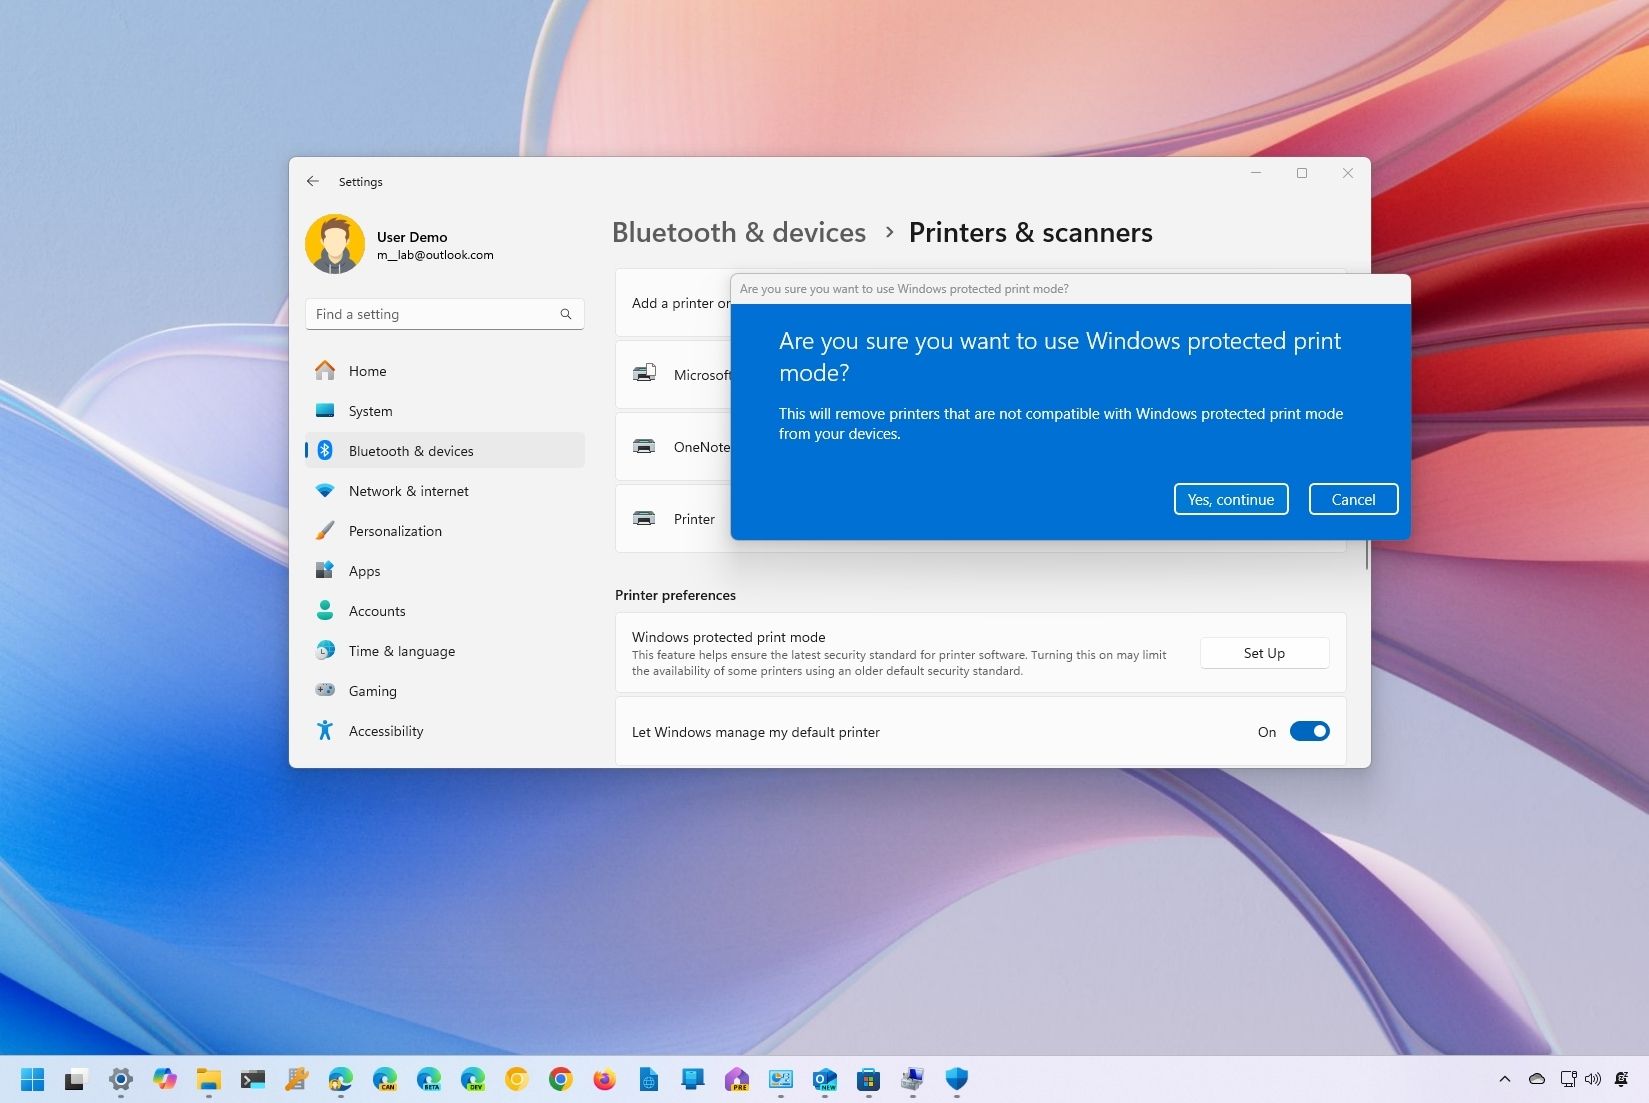Select the Apps sidebar icon
1649x1103 pixels.
pos(325,571)
